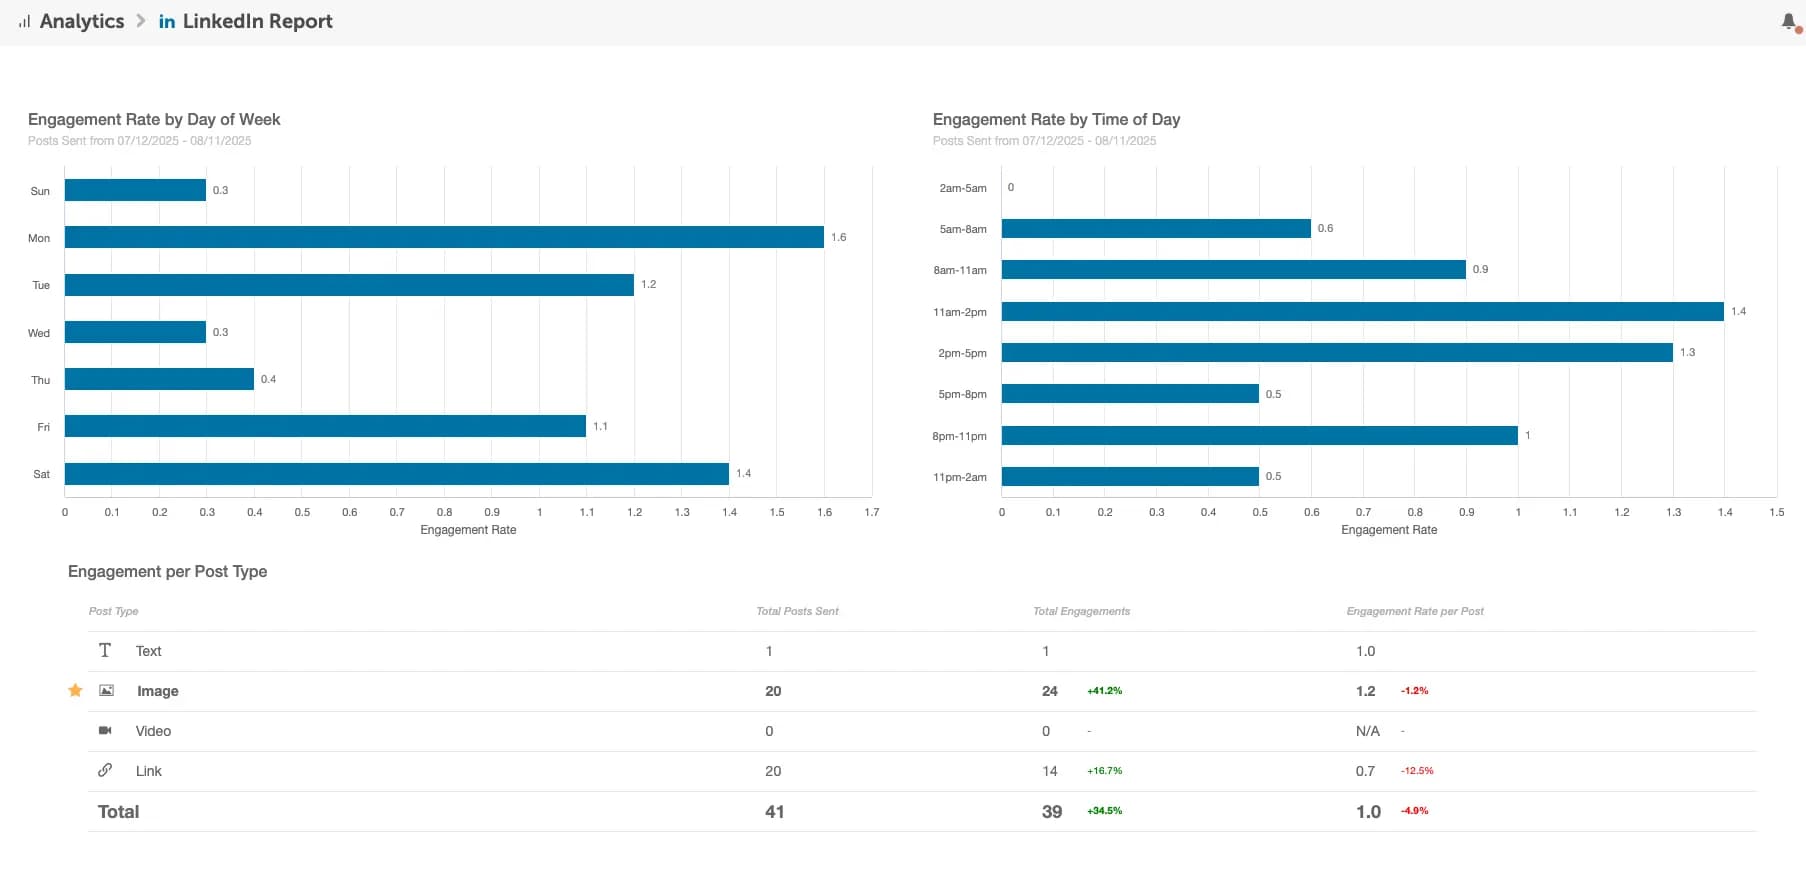Click the Video camera post type icon

pyautogui.click(x=105, y=730)
